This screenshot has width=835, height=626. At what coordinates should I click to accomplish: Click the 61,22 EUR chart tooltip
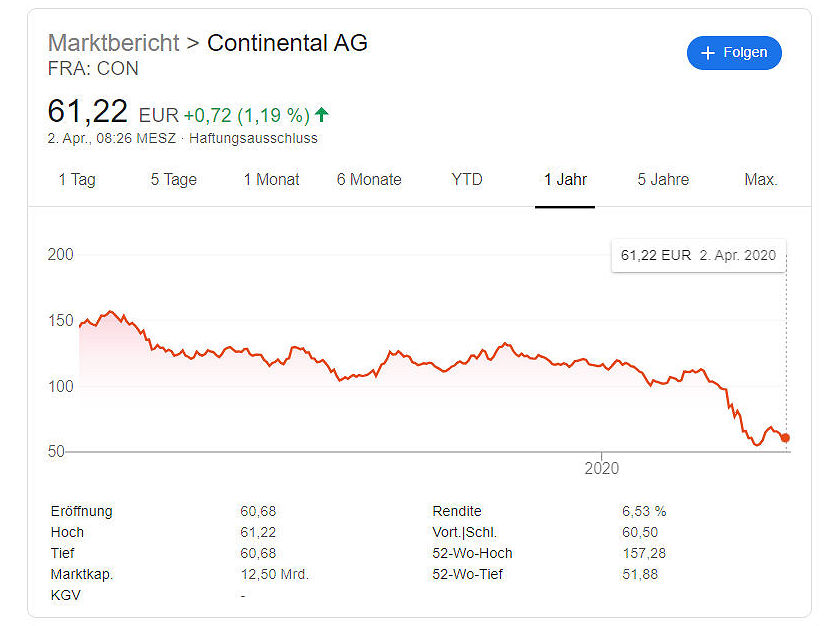(698, 256)
